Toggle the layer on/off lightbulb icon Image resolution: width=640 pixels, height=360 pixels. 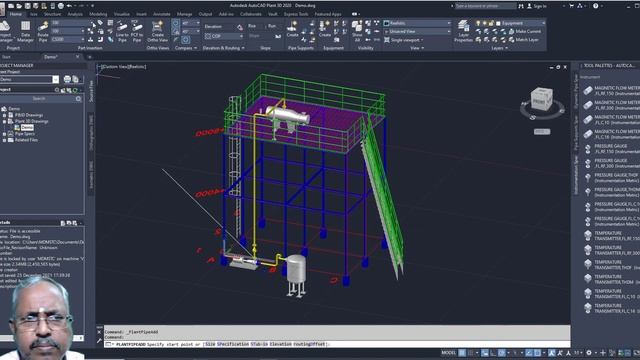(478, 23)
